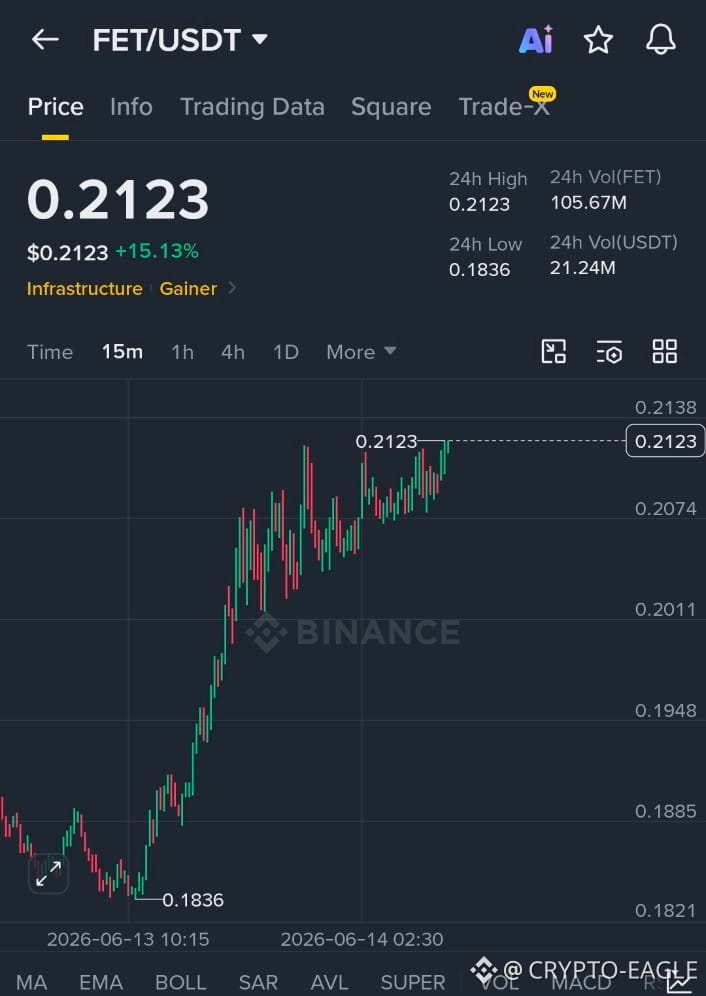Open the drawing tools icon
706x996 pixels.
point(553,351)
